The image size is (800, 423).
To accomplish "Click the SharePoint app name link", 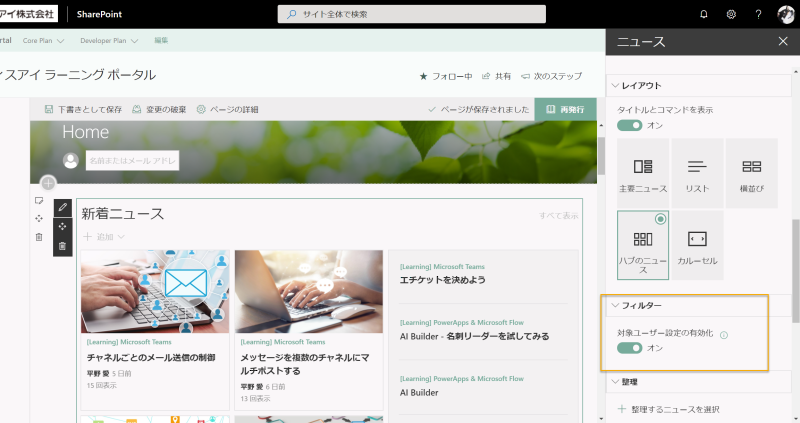I will (x=99, y=14).
